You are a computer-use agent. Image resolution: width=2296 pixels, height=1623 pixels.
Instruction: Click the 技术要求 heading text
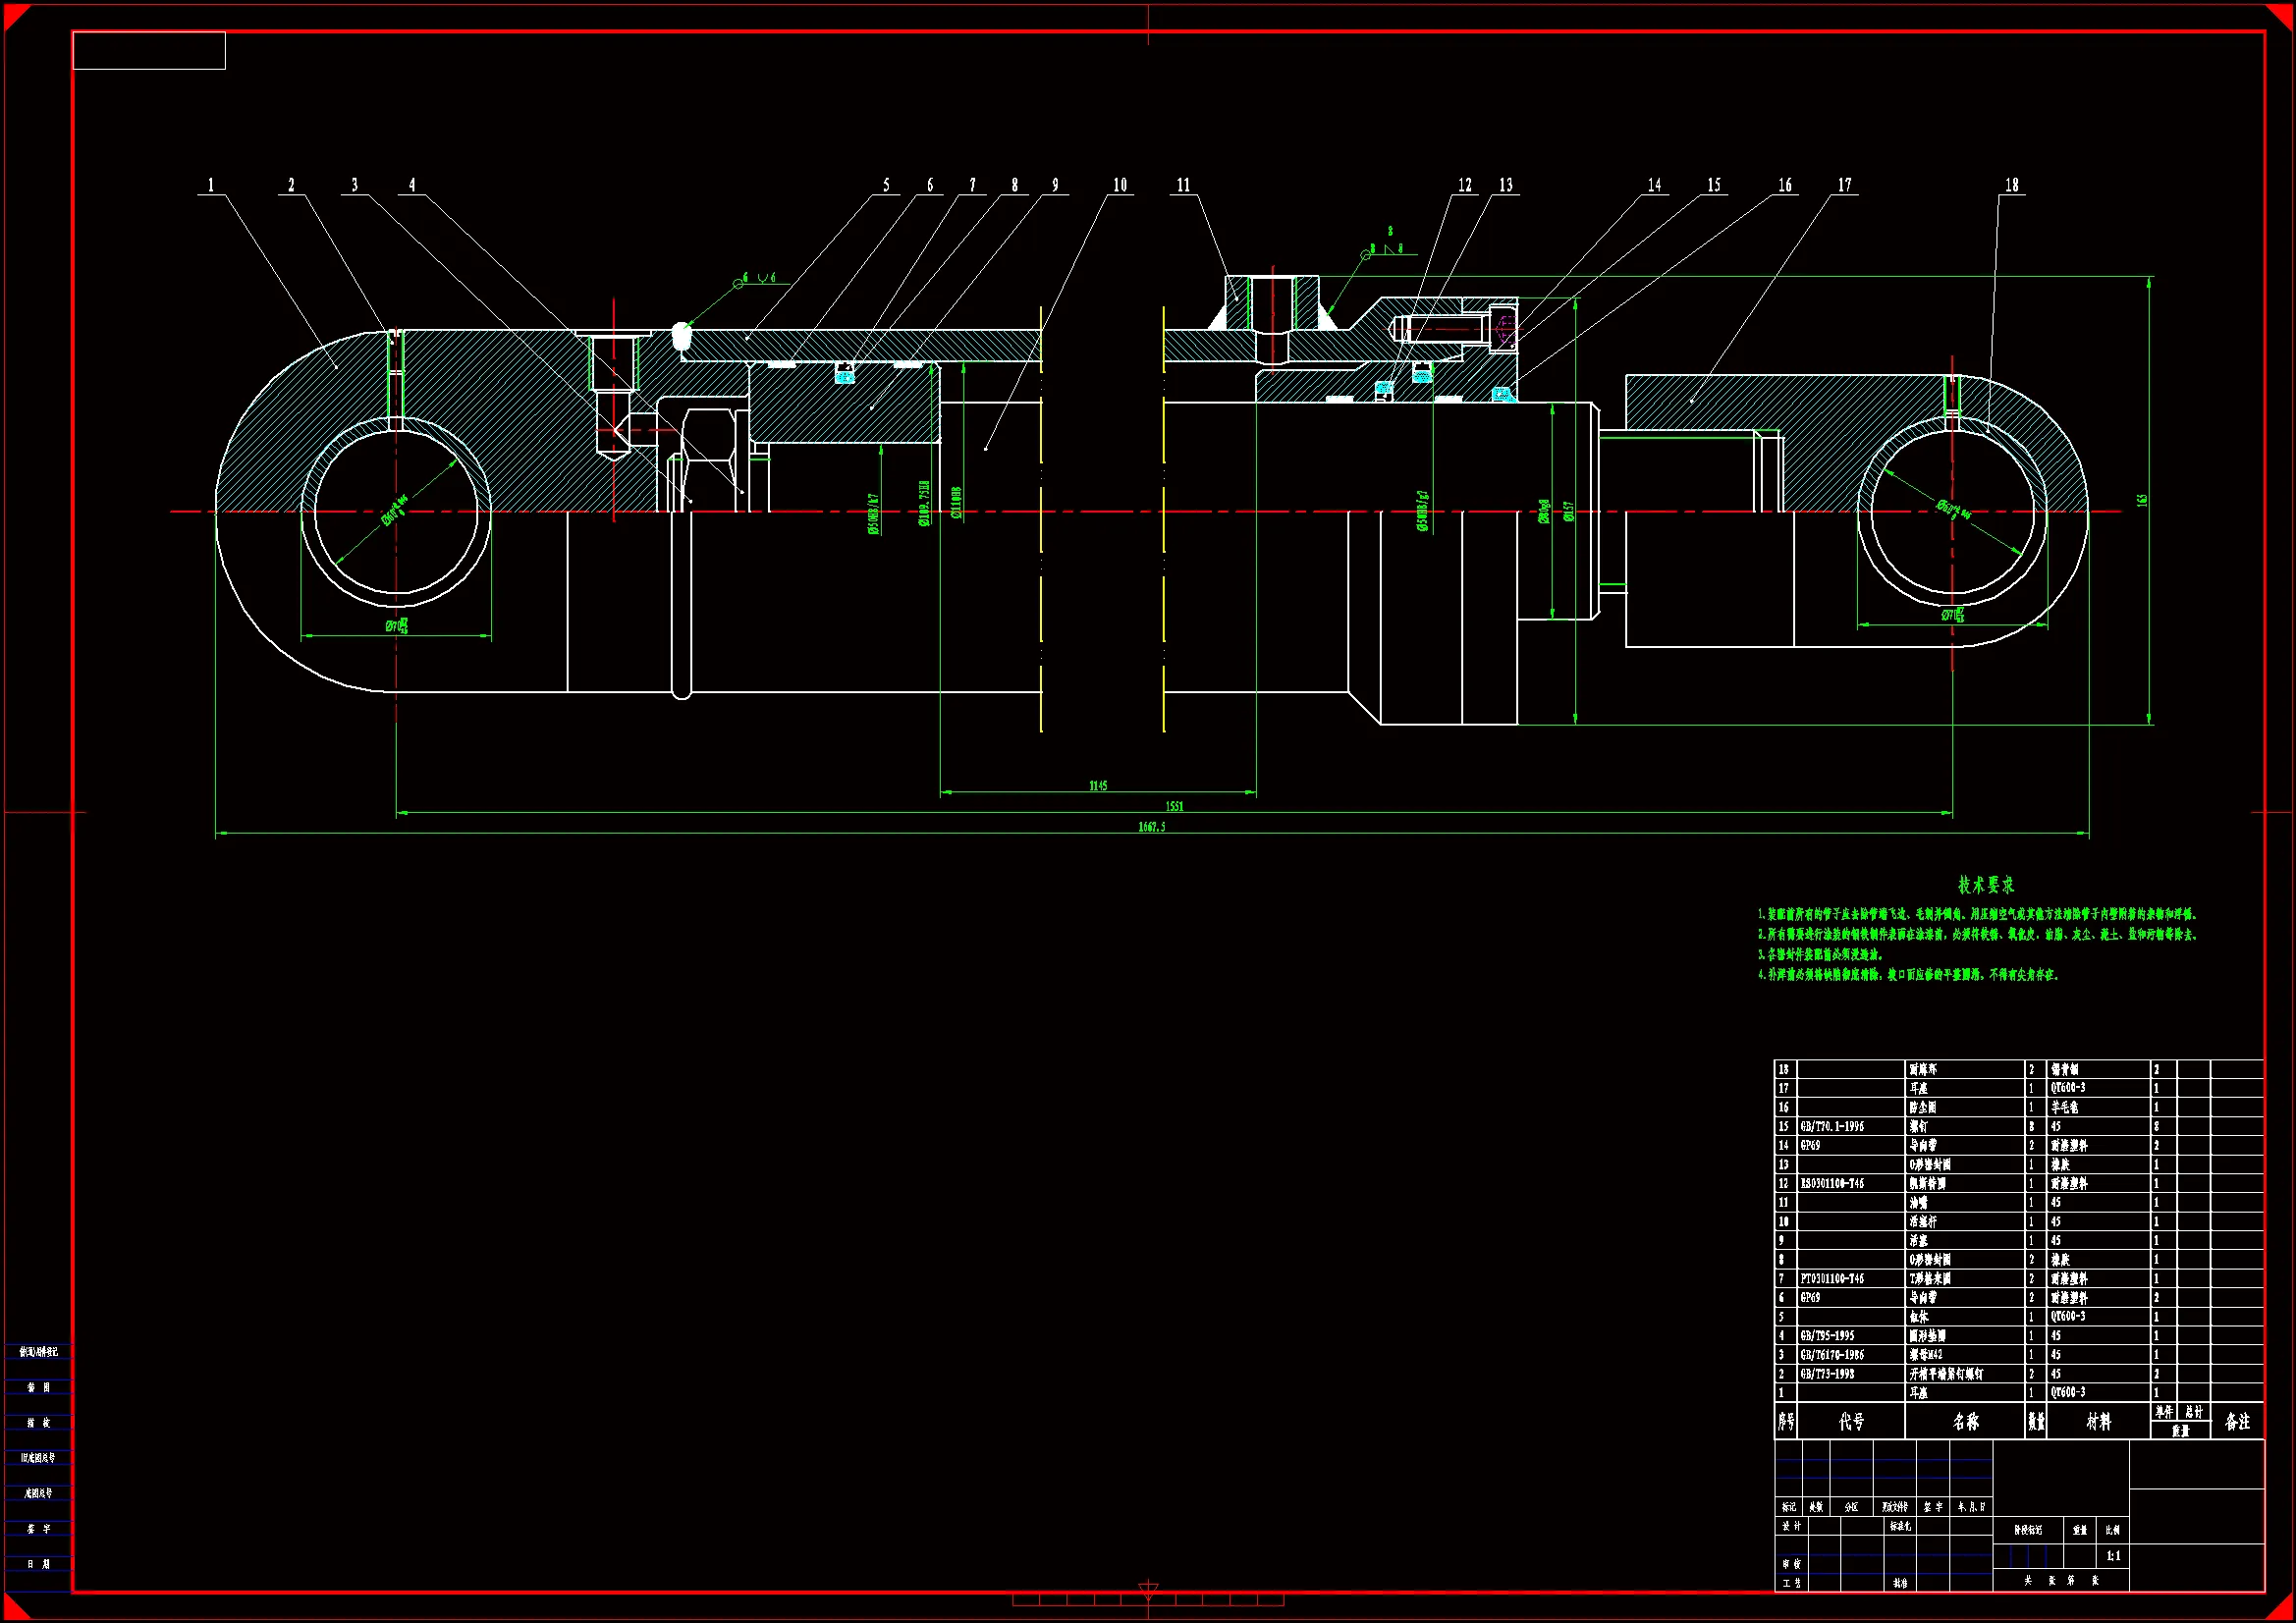[x=1986, y=884]
